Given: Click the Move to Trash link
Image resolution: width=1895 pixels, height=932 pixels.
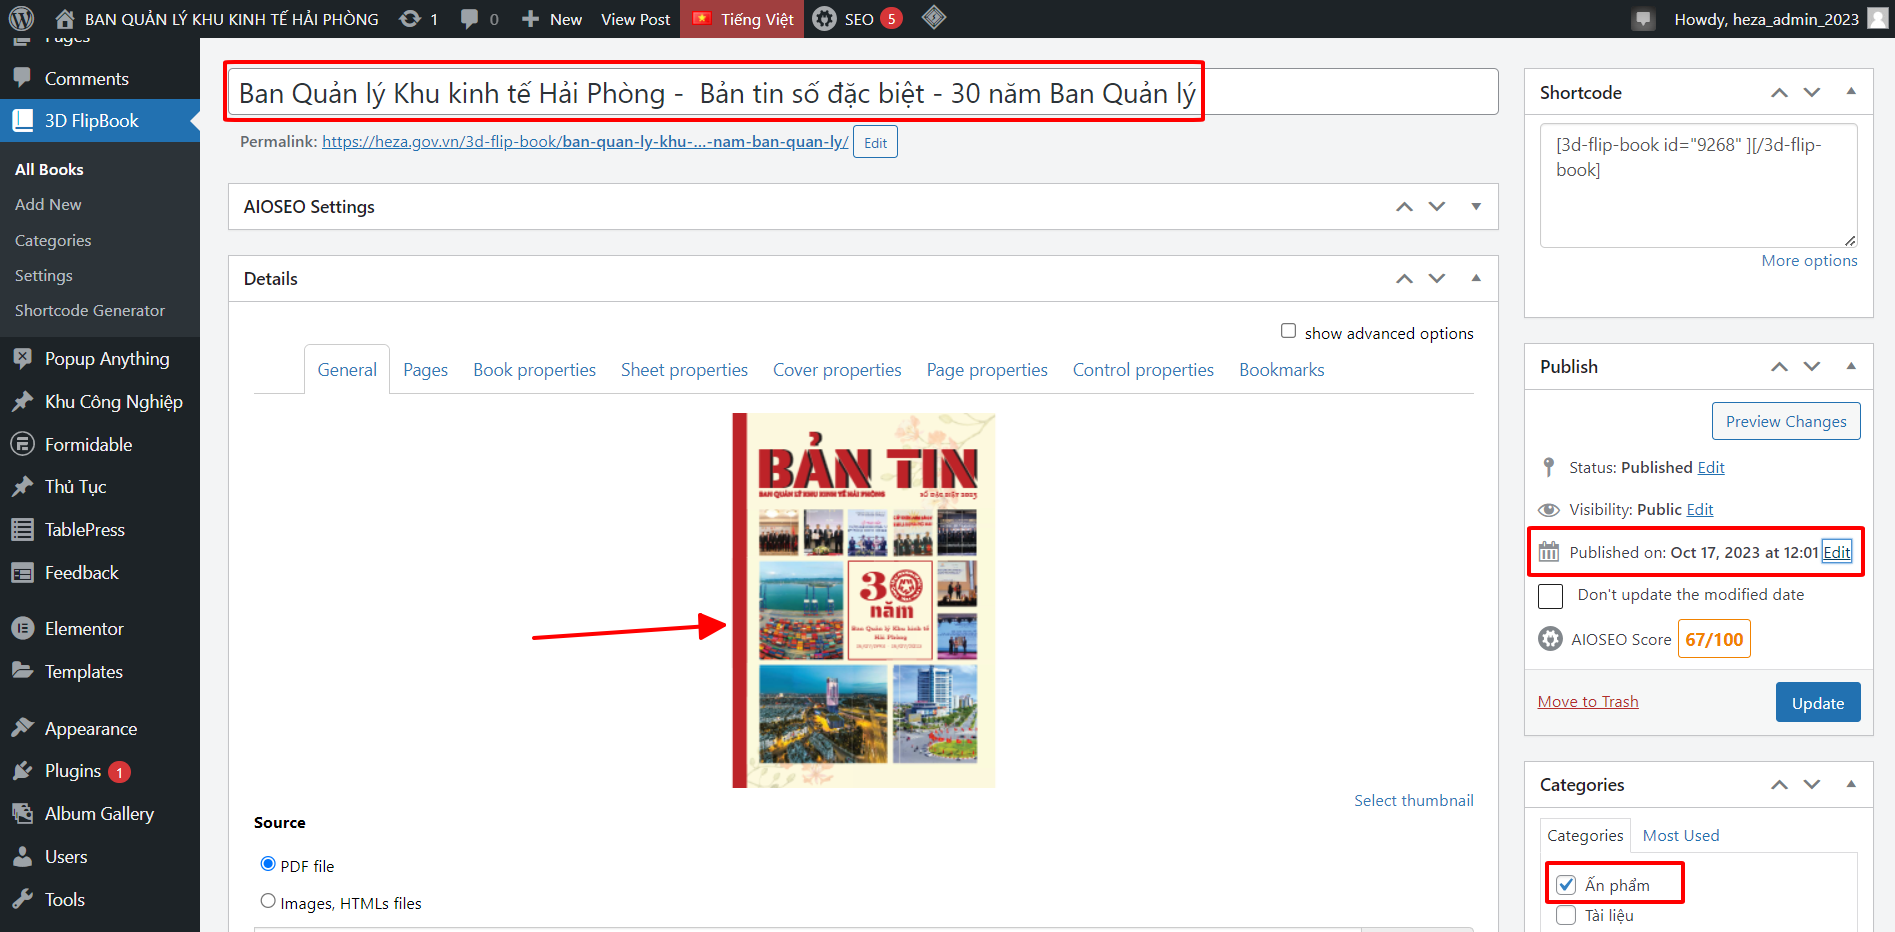Looking at the screenshot, I should point(1587,702).
